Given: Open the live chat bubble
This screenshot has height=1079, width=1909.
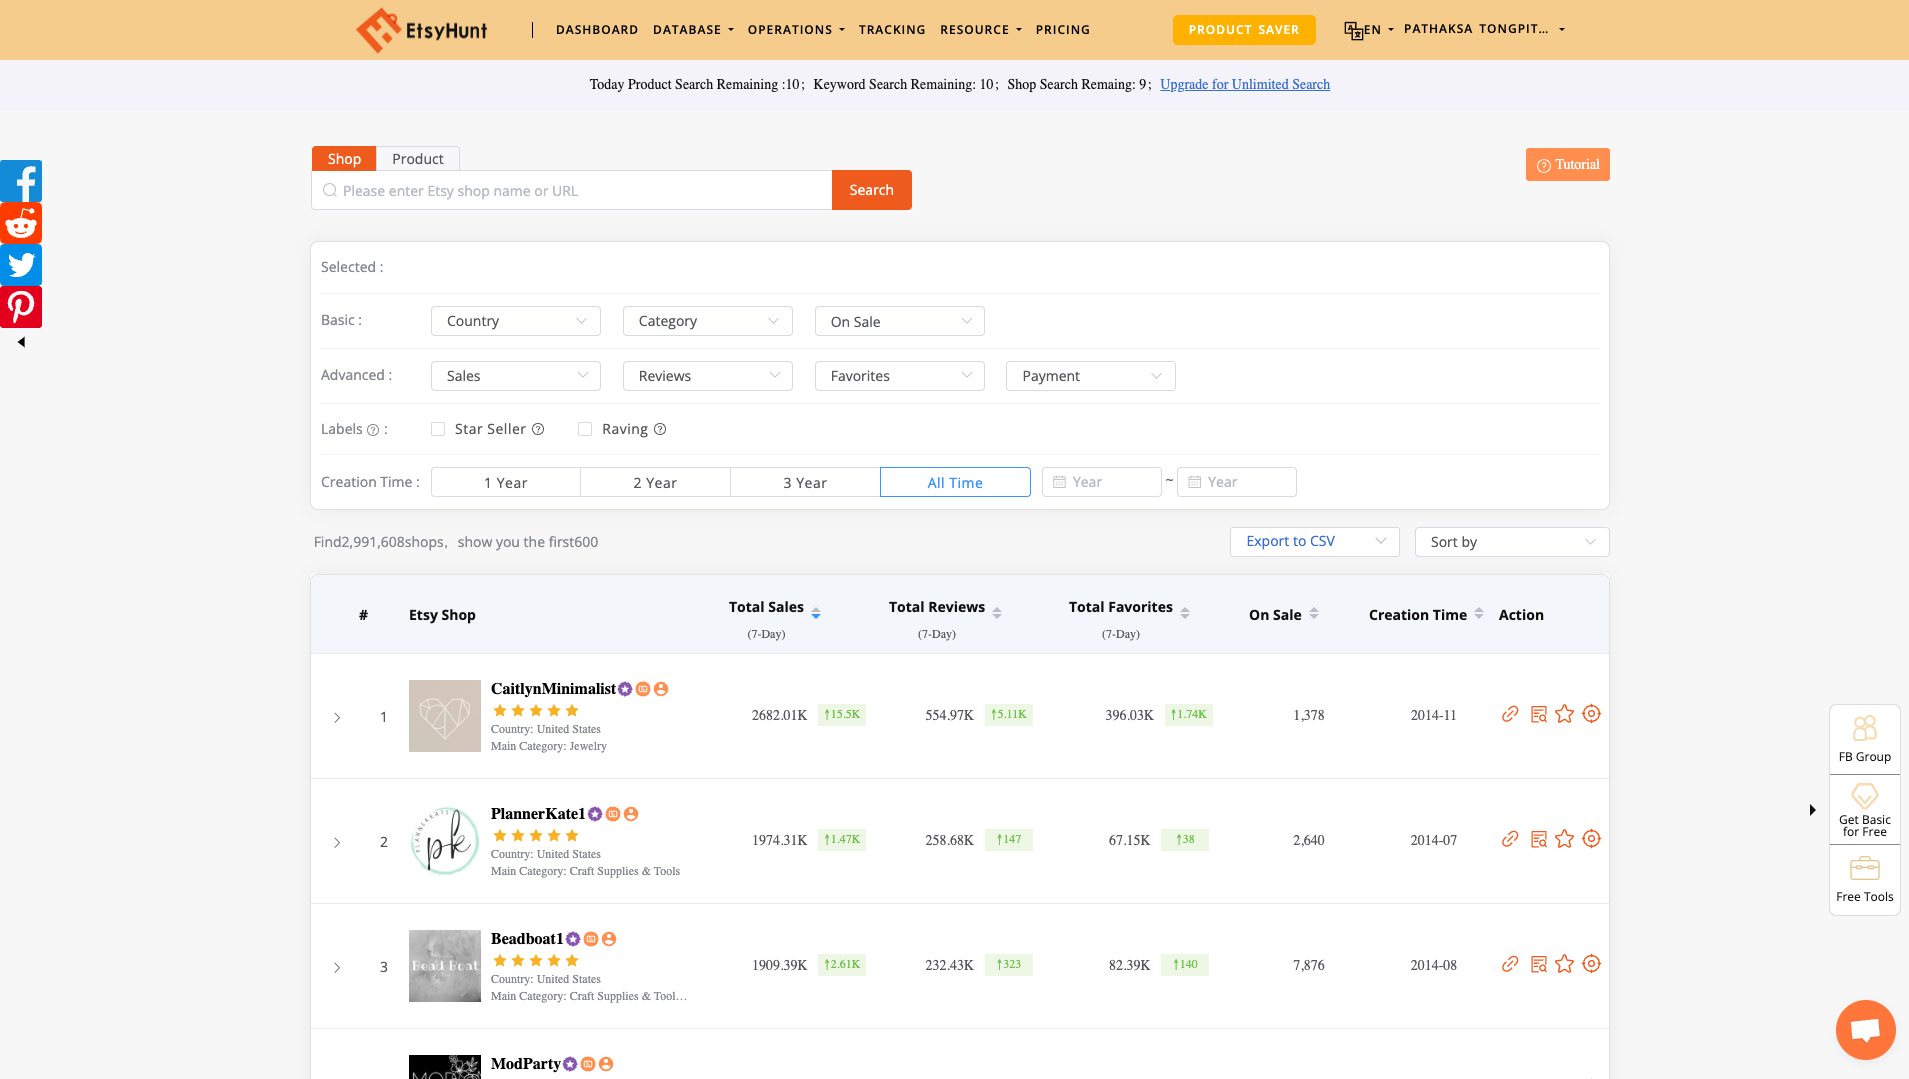Looking at the screenshot, I should (1864, 1029).
